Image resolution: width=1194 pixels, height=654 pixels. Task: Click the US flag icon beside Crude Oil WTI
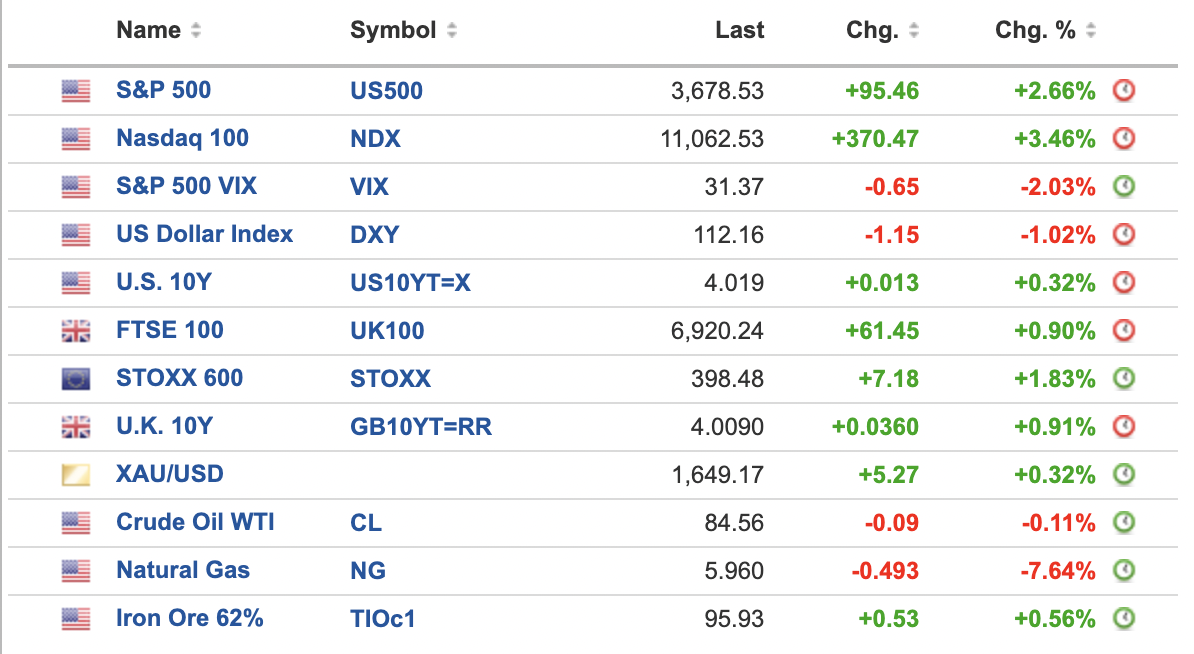coord(76,523)
